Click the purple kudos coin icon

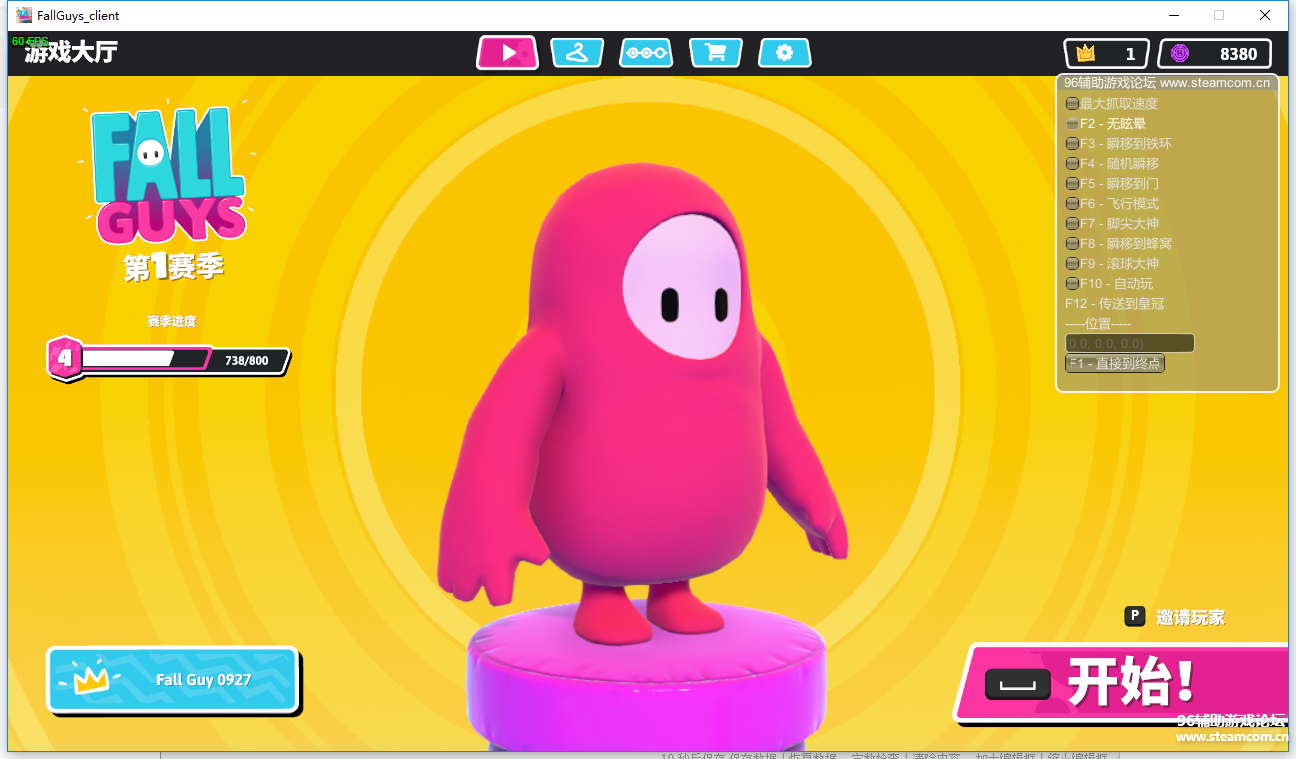[x=1180, y=54]
